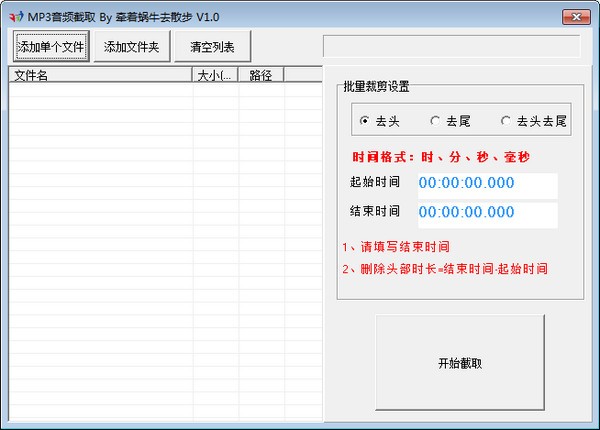Select the 去头 radio option

(364, 121)
